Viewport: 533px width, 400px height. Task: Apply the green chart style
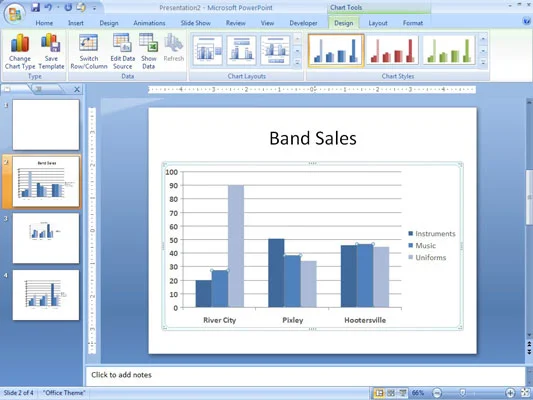[449, 51]
